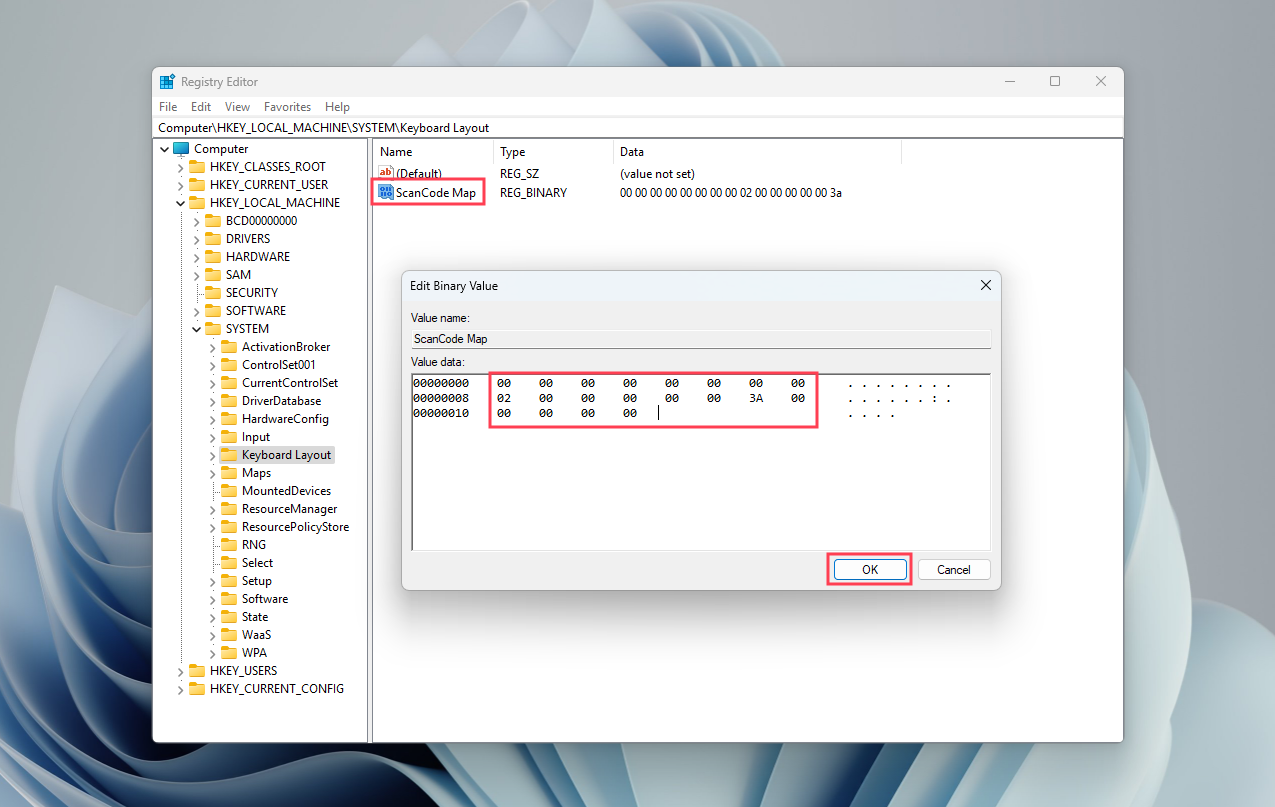Expand the HKEY_USERS node arrow
The width and height of the screenshot is (1275, 807).
181,671
